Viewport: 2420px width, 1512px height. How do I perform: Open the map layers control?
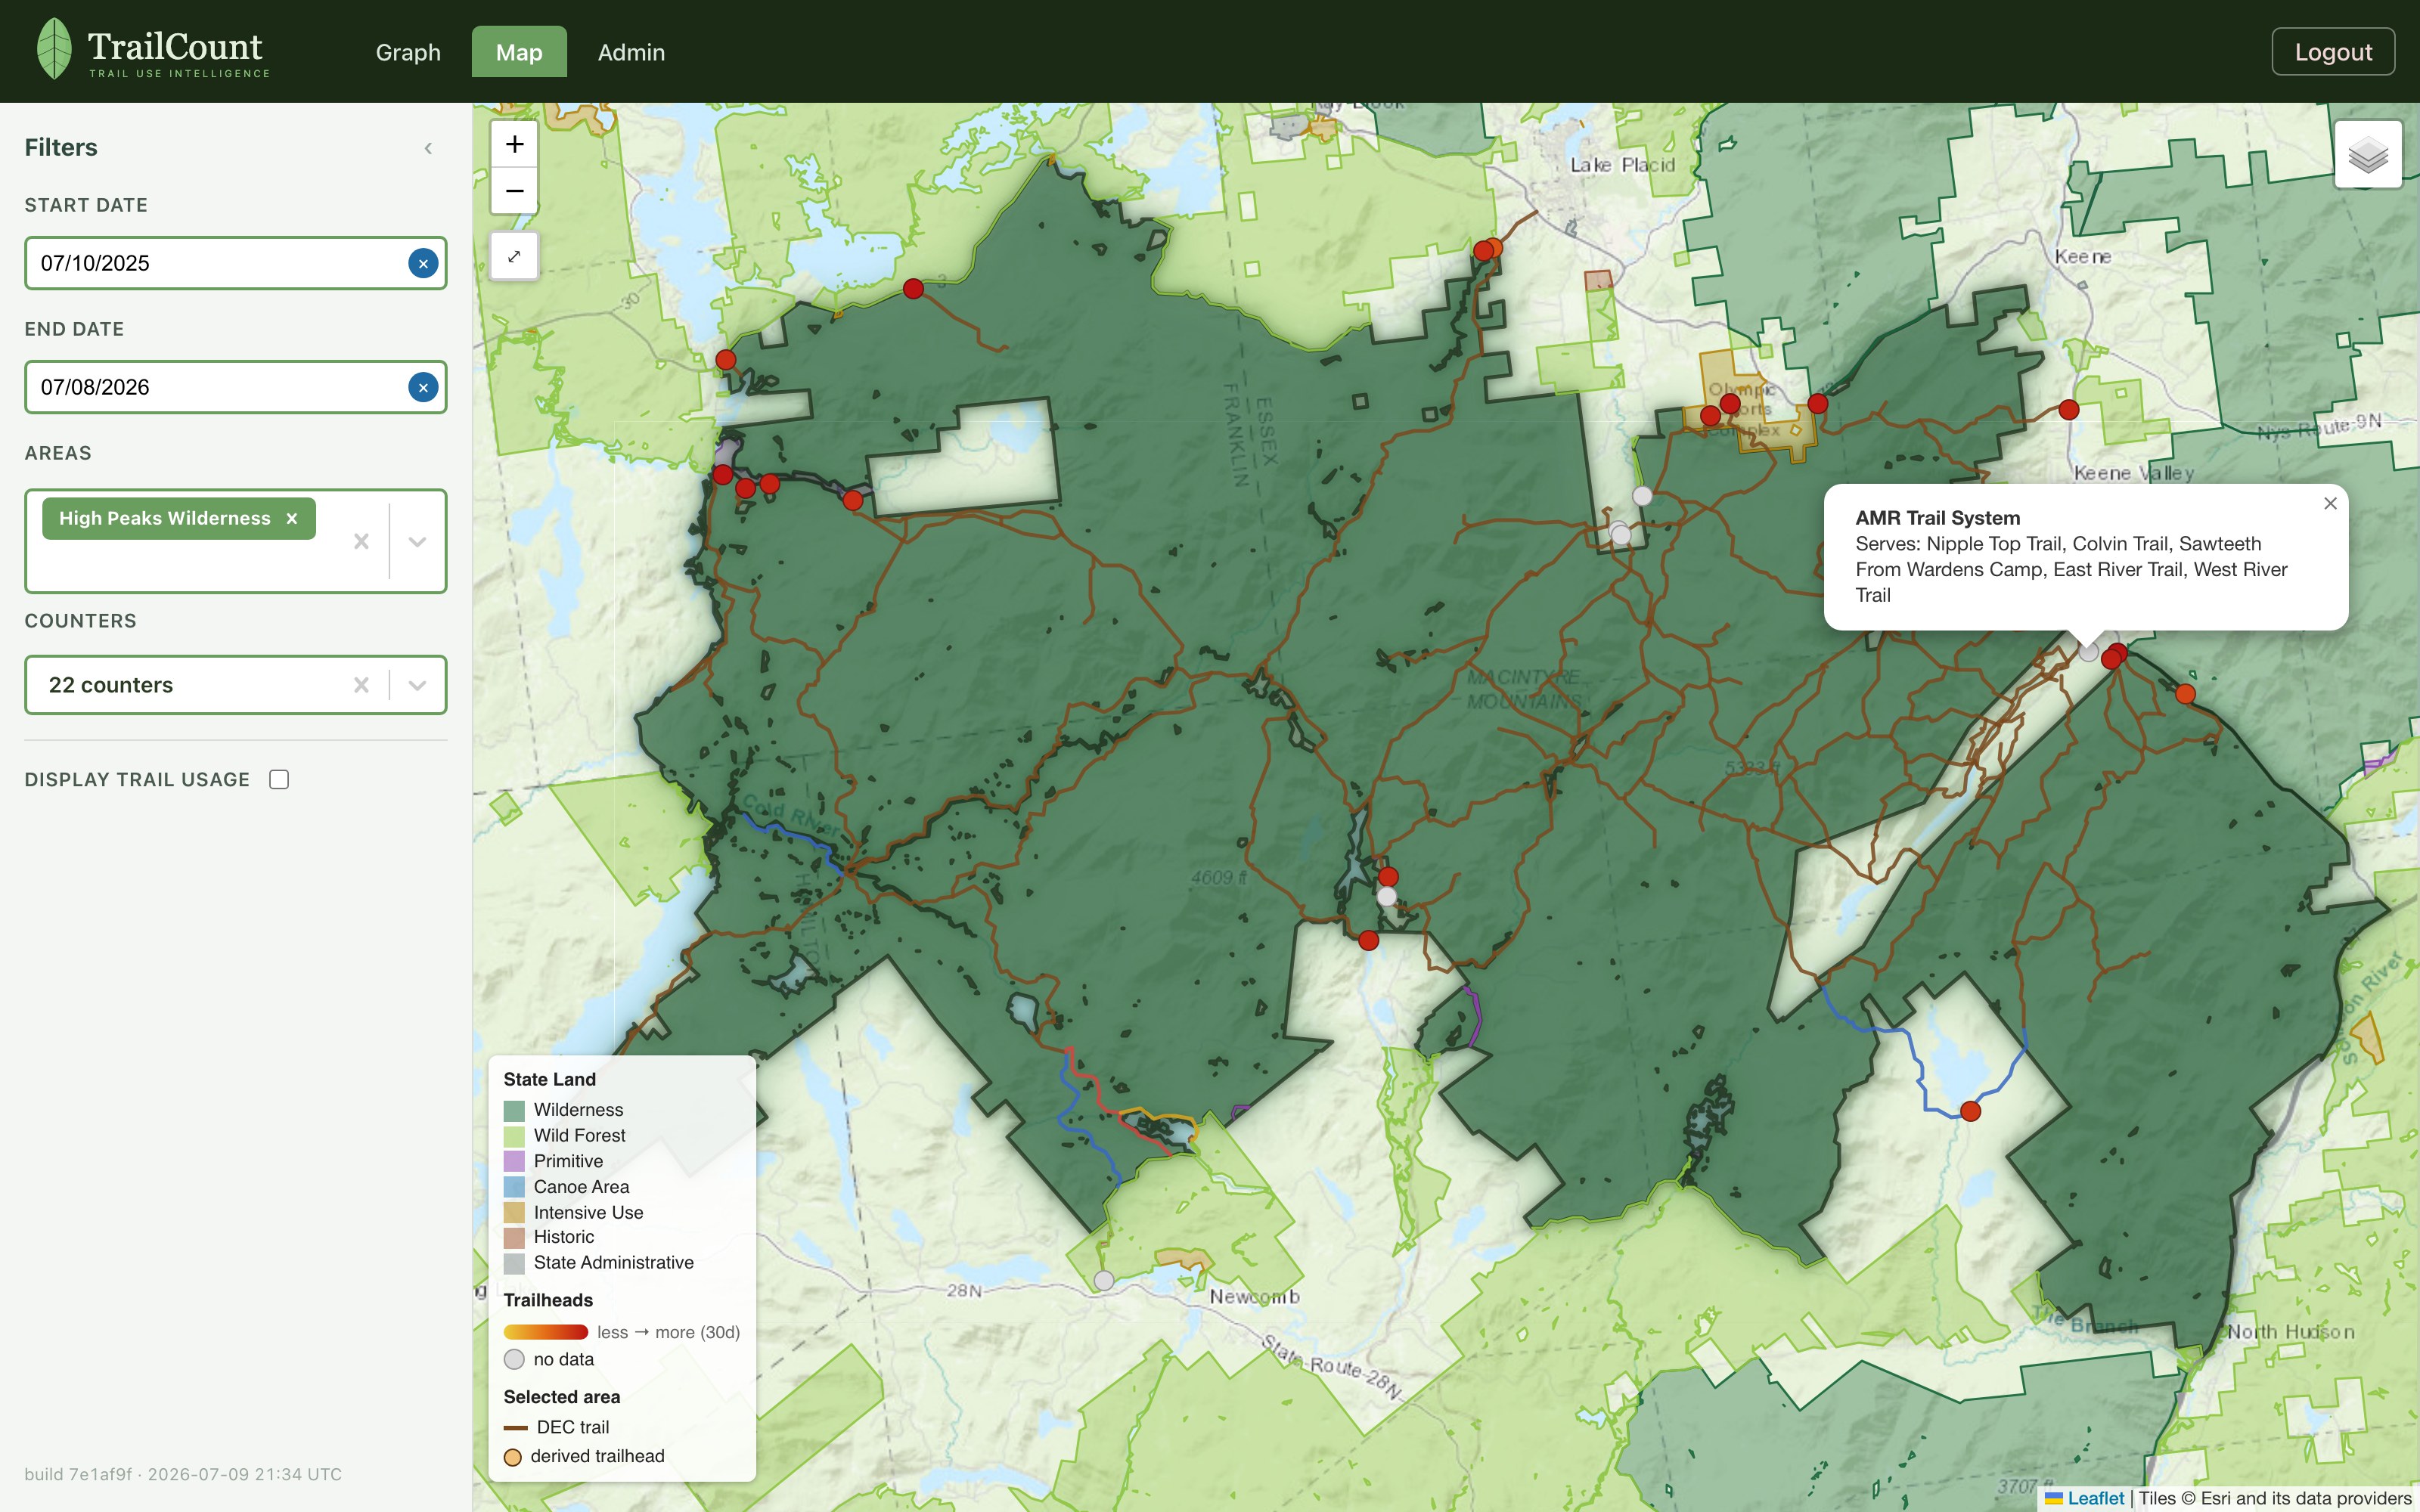2368,154
